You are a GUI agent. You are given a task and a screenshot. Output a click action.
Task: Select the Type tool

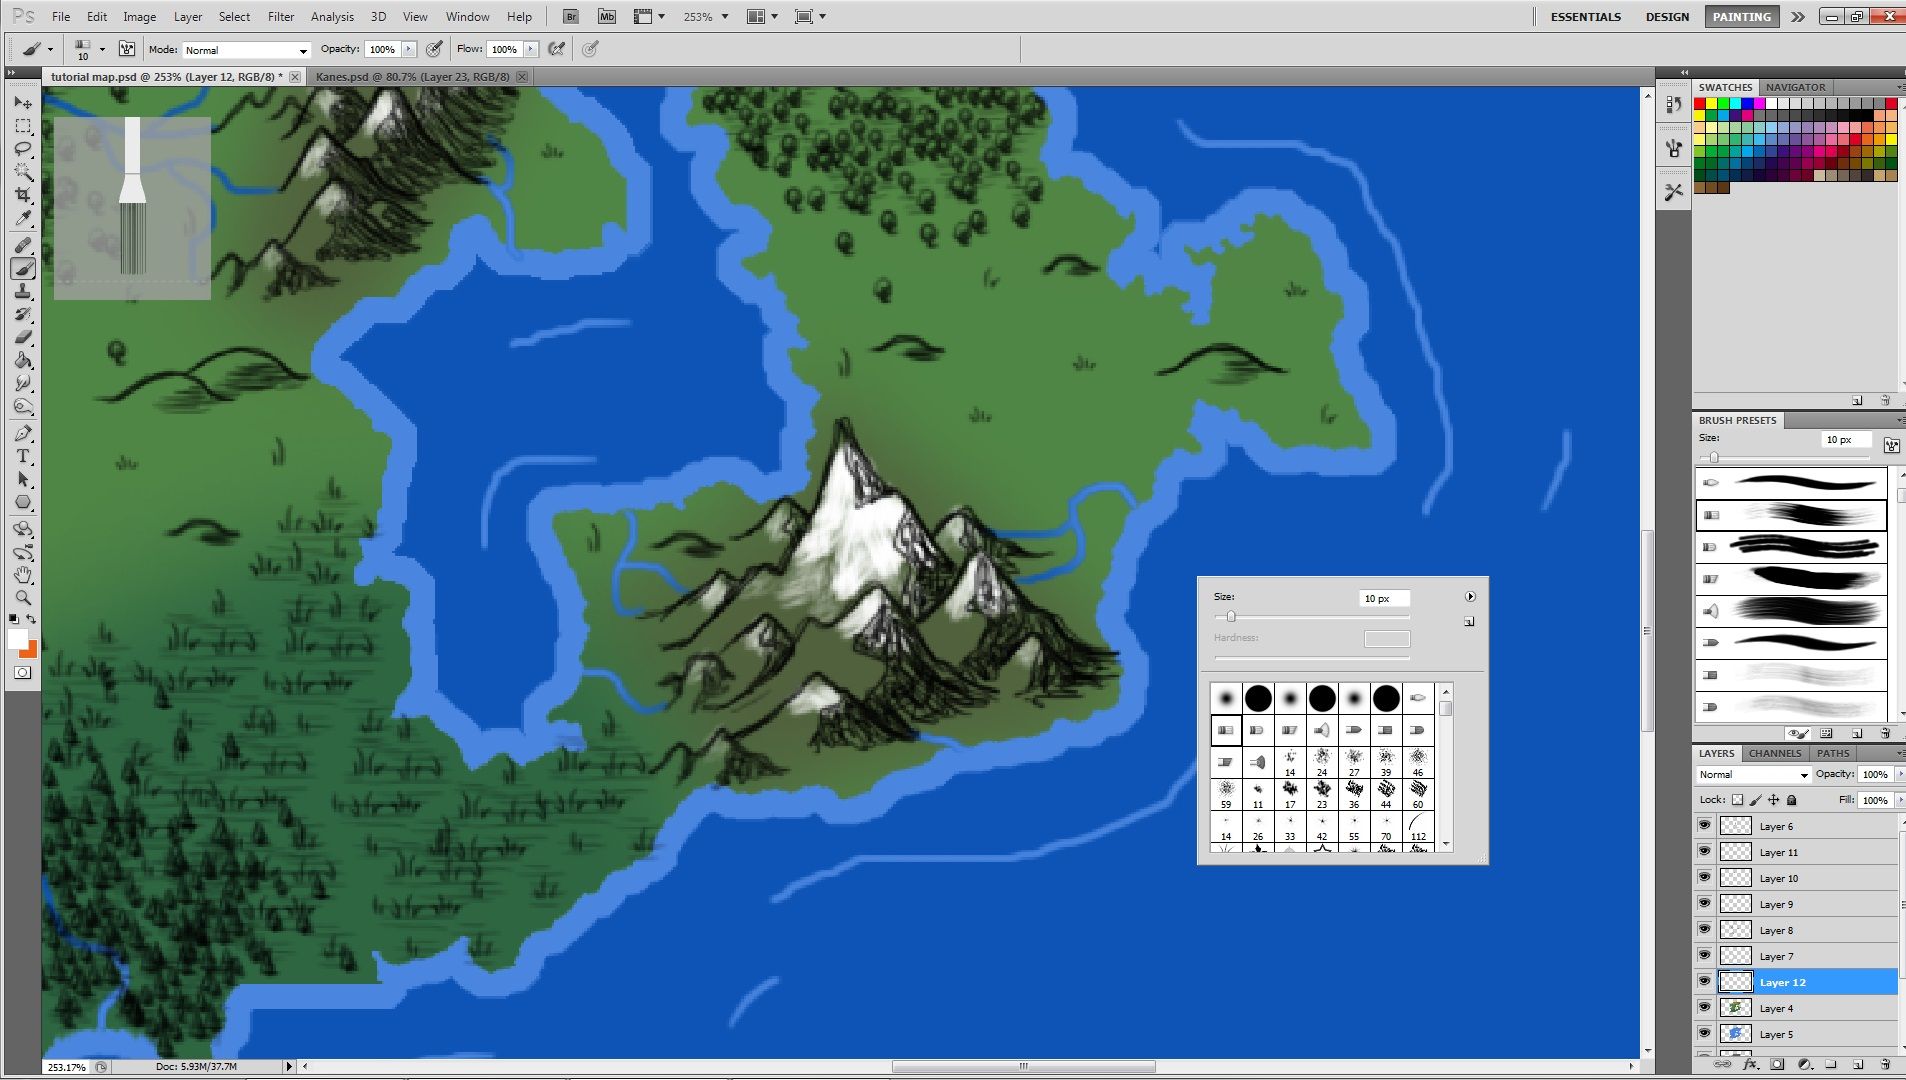pos(23,456)
